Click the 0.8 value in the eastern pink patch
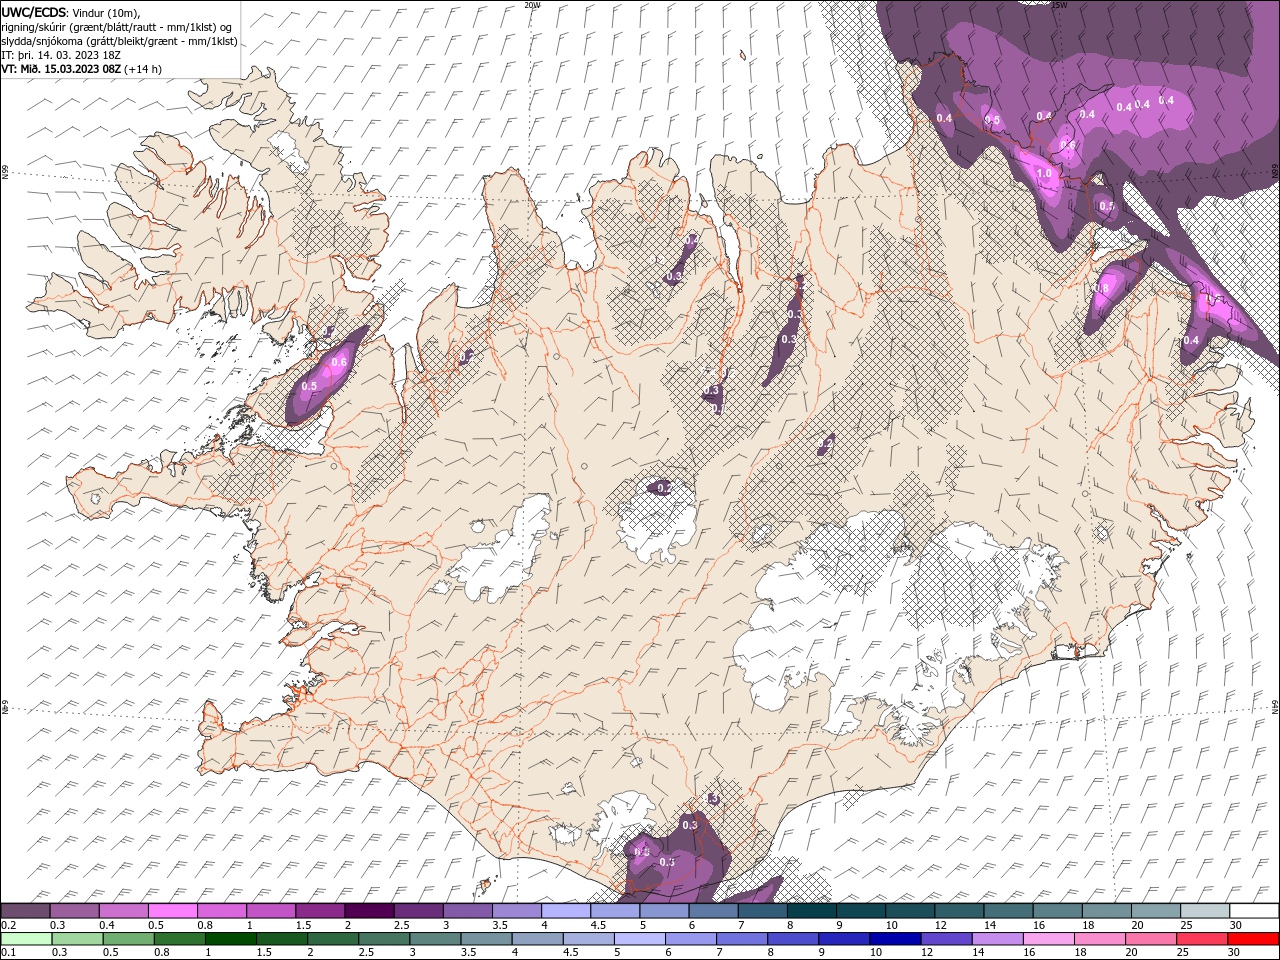Image resolution: width=1280 pixels, height=960 pixels. point(1102,289)
